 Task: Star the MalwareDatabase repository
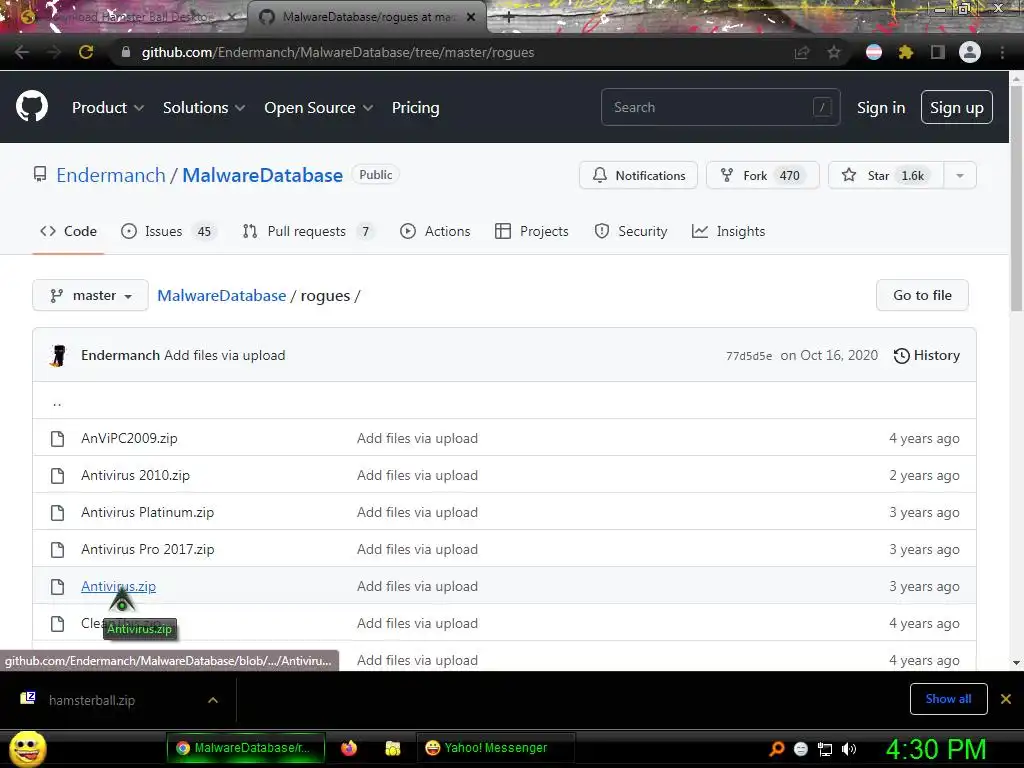tap(886, 175)
